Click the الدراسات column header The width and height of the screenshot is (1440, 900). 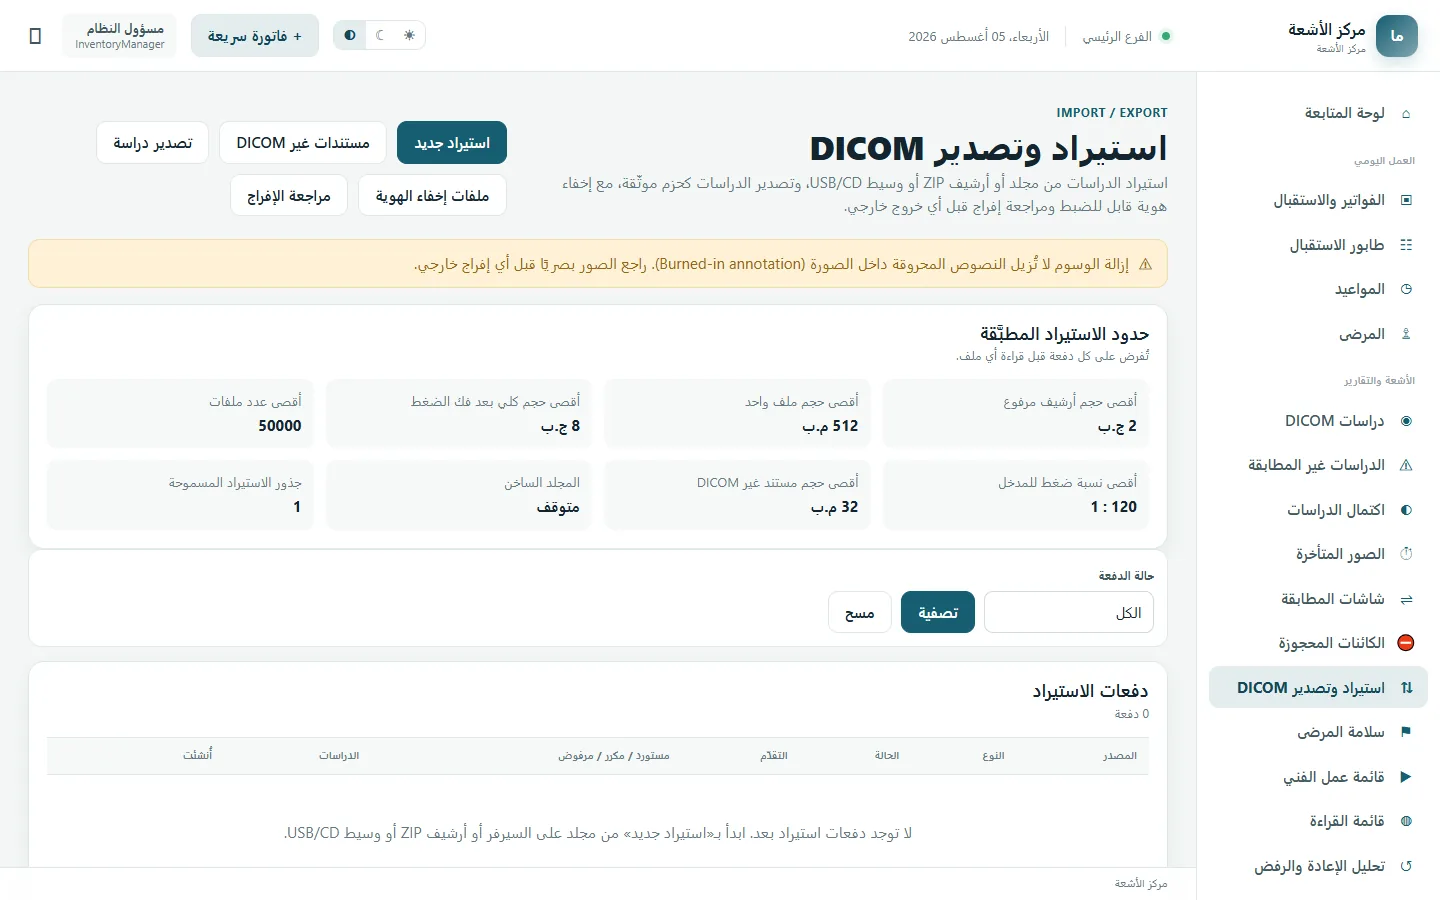click(x=339, y=756)
